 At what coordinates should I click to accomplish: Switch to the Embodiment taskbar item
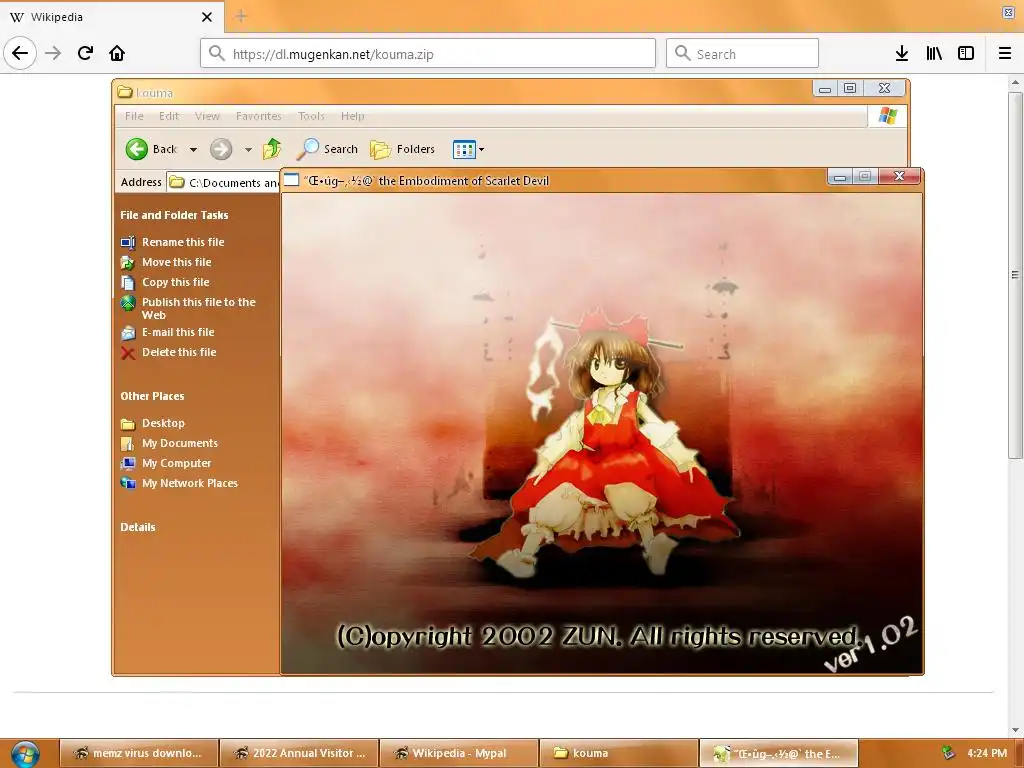click(x=778, y=753)
